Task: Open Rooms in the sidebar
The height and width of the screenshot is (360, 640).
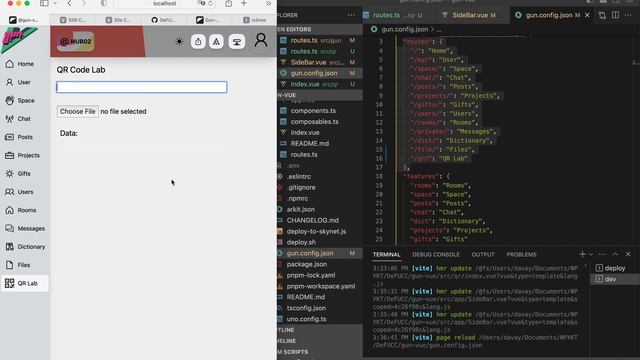Action: (x=24, y=210)
